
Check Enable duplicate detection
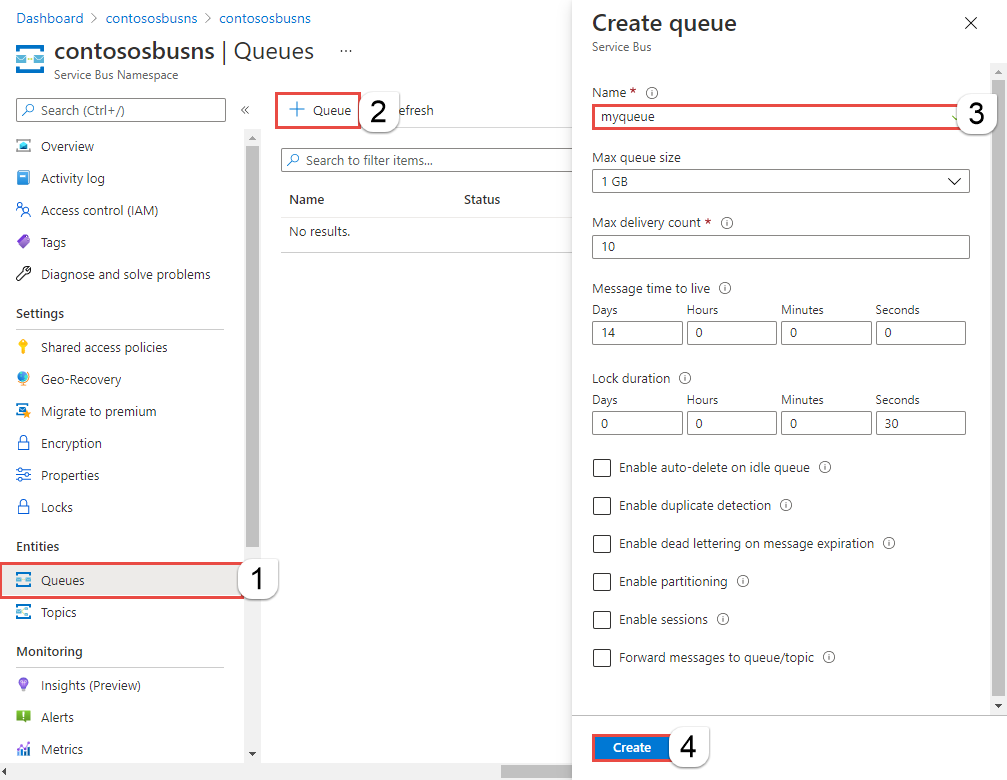(x=602, y=506)
